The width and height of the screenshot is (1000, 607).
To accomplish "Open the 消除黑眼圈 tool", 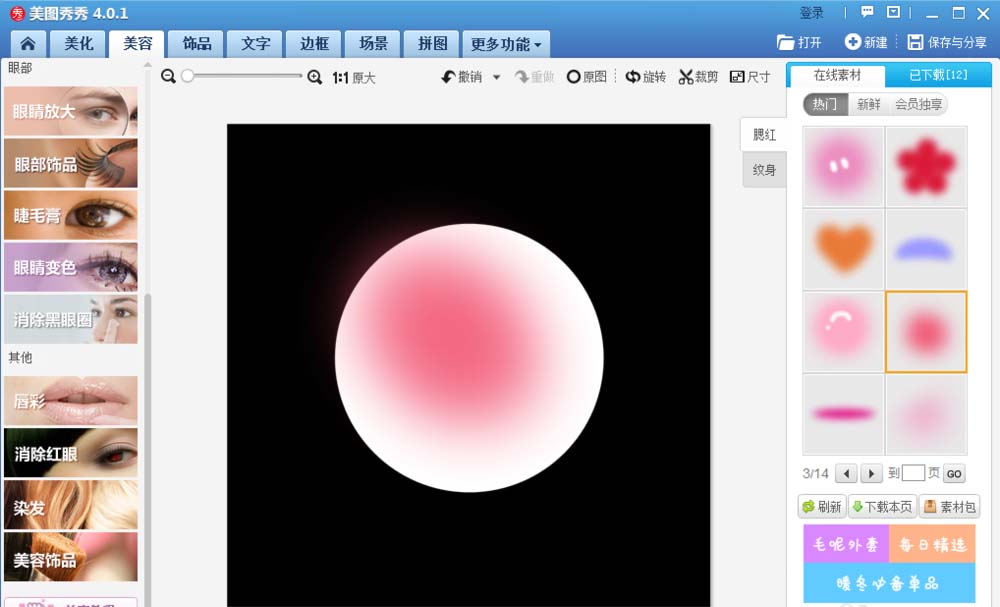I will pyautogui.click(x=71, y=319).
